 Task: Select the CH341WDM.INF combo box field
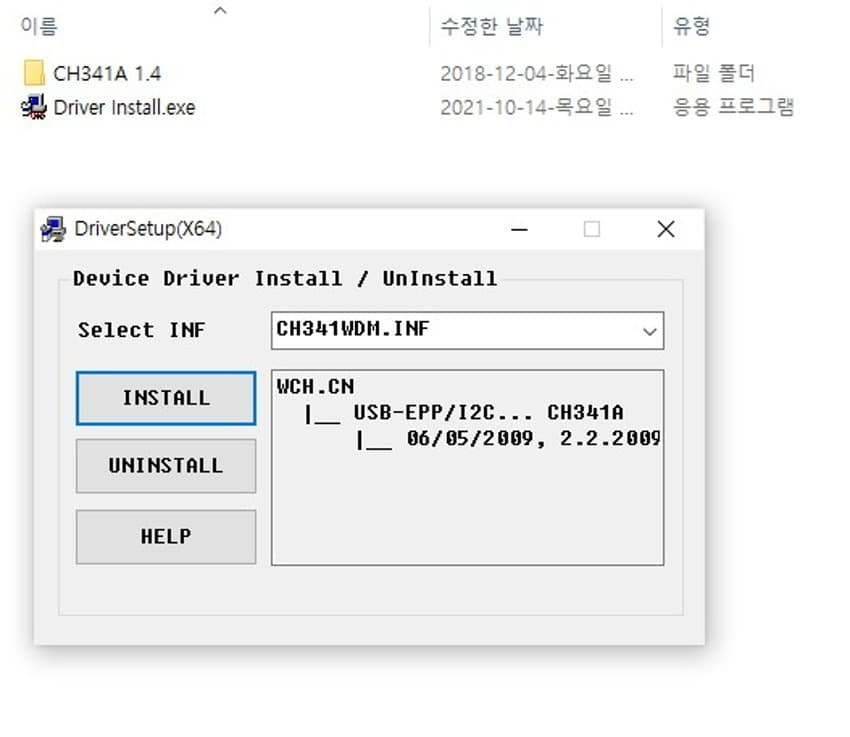point(467,331)
